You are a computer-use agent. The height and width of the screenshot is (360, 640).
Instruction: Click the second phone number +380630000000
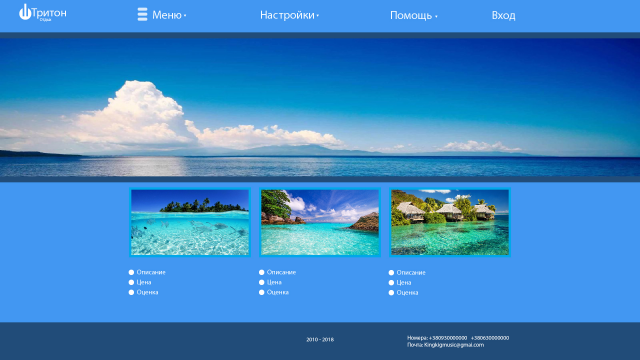pos(490,338)
